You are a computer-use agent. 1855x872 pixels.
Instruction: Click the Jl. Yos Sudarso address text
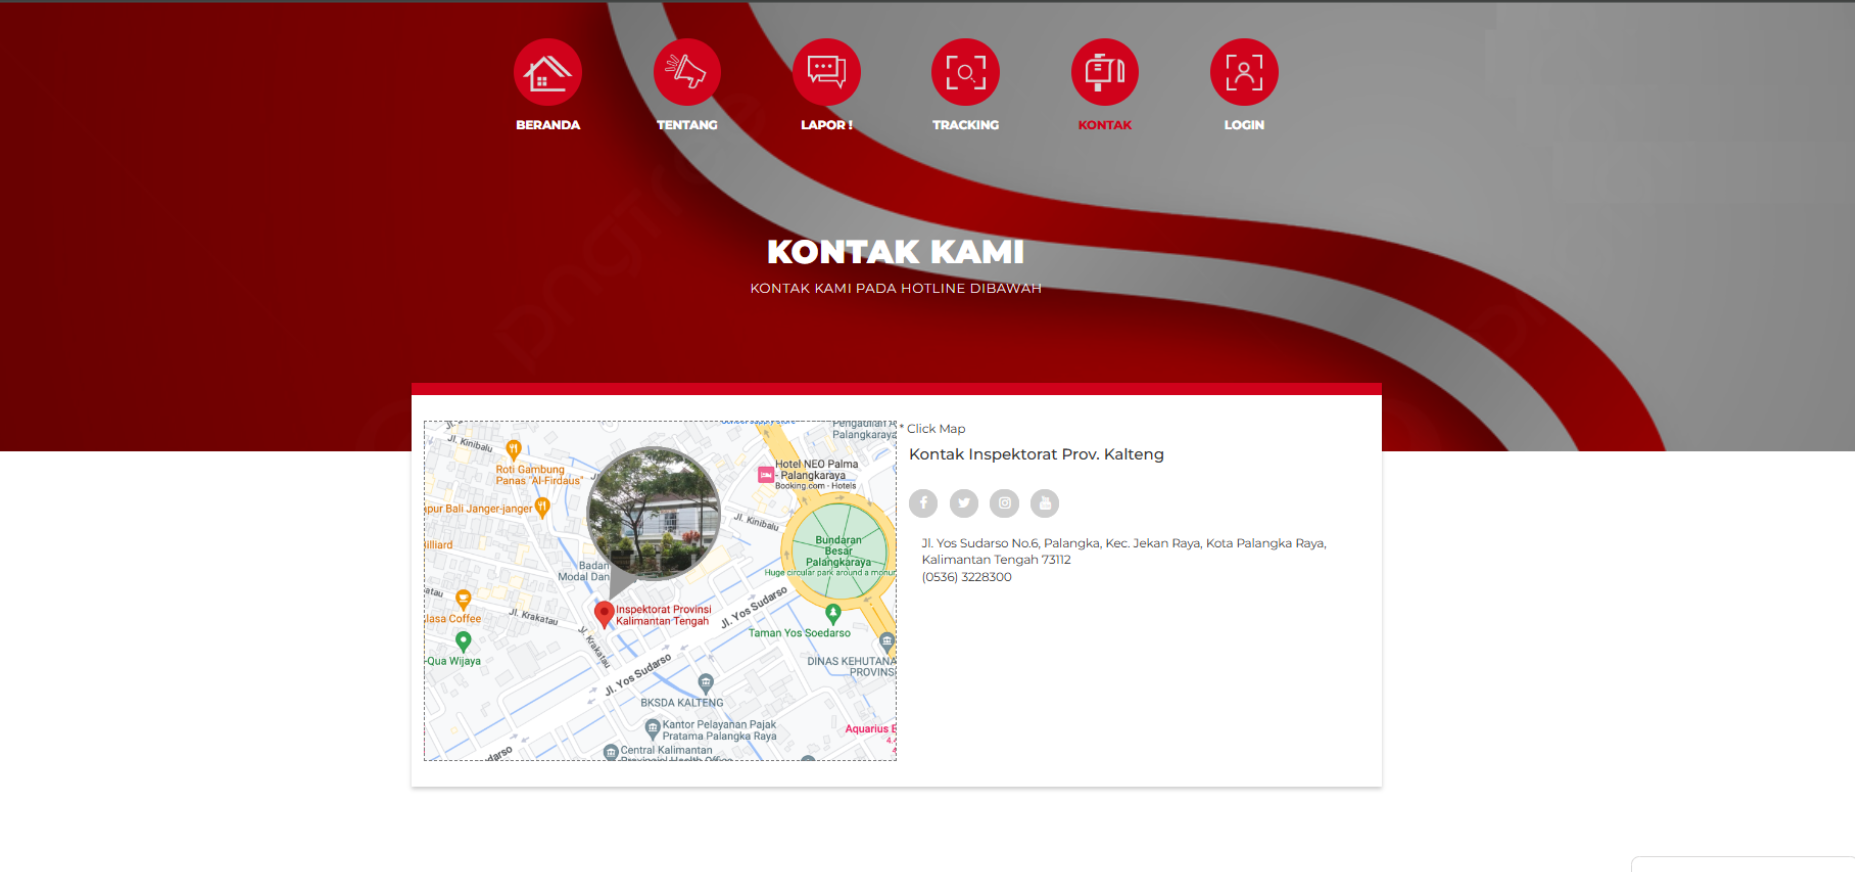click(1124, 551)
